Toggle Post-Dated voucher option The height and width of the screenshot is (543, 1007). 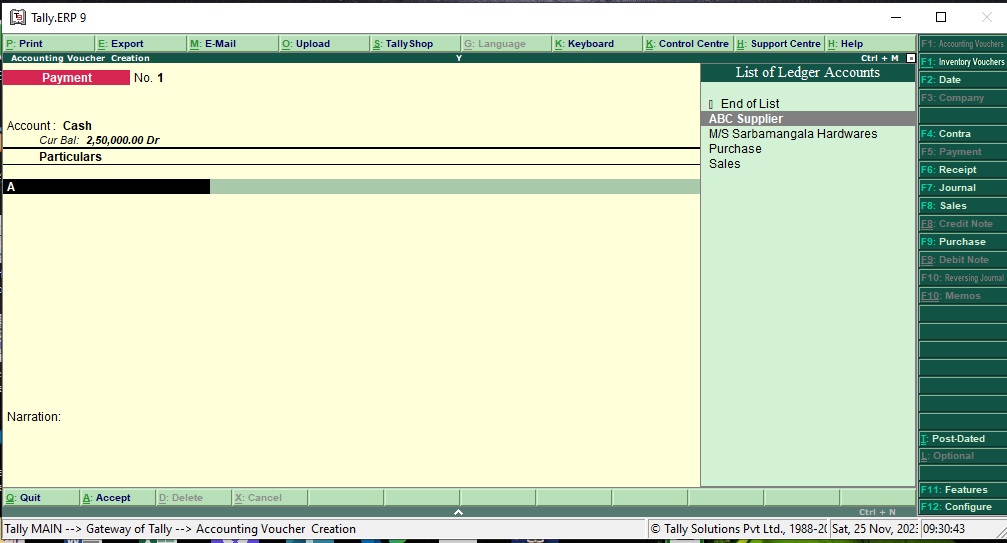962,438
